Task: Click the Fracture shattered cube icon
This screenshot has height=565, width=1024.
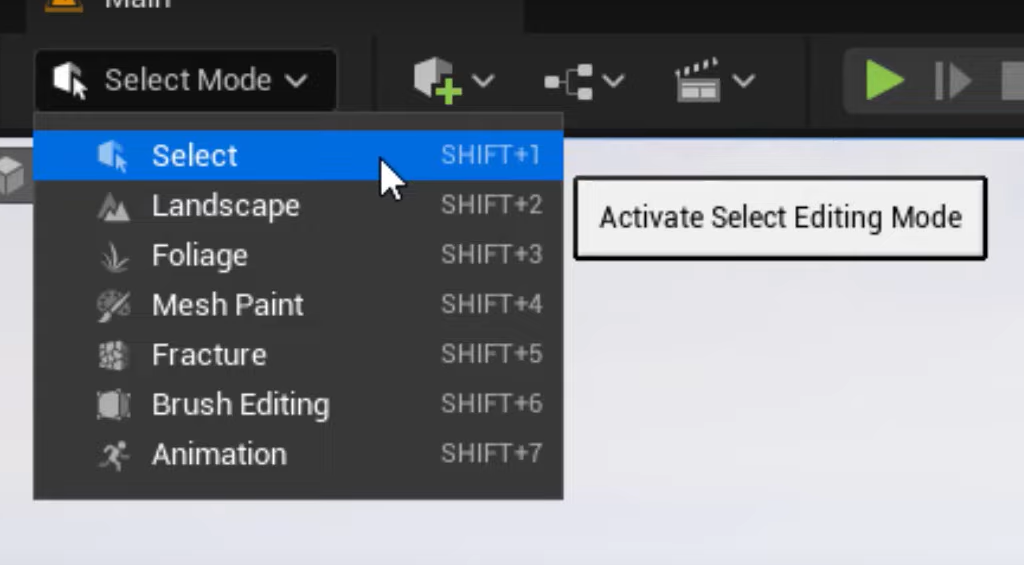Action: click(x=113, y=355)
